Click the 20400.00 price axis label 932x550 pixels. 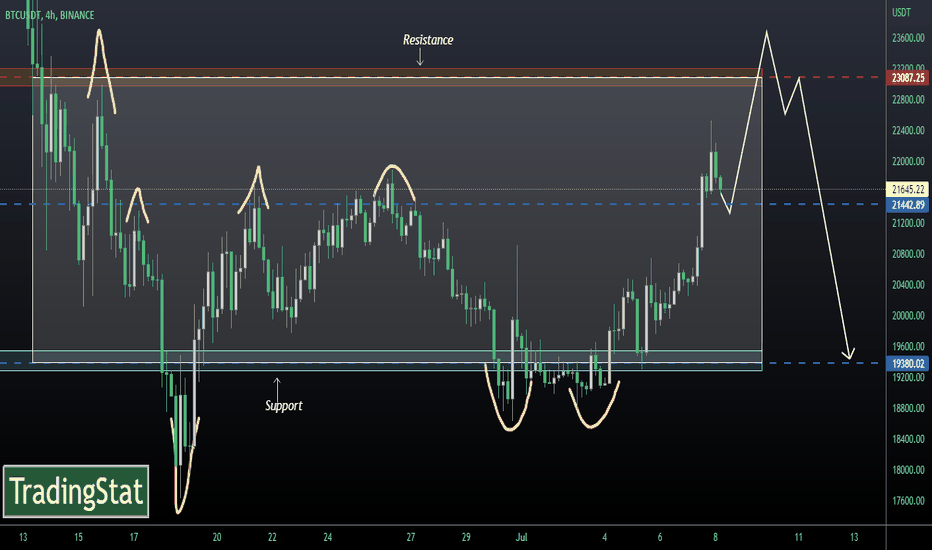coord(908,285)
